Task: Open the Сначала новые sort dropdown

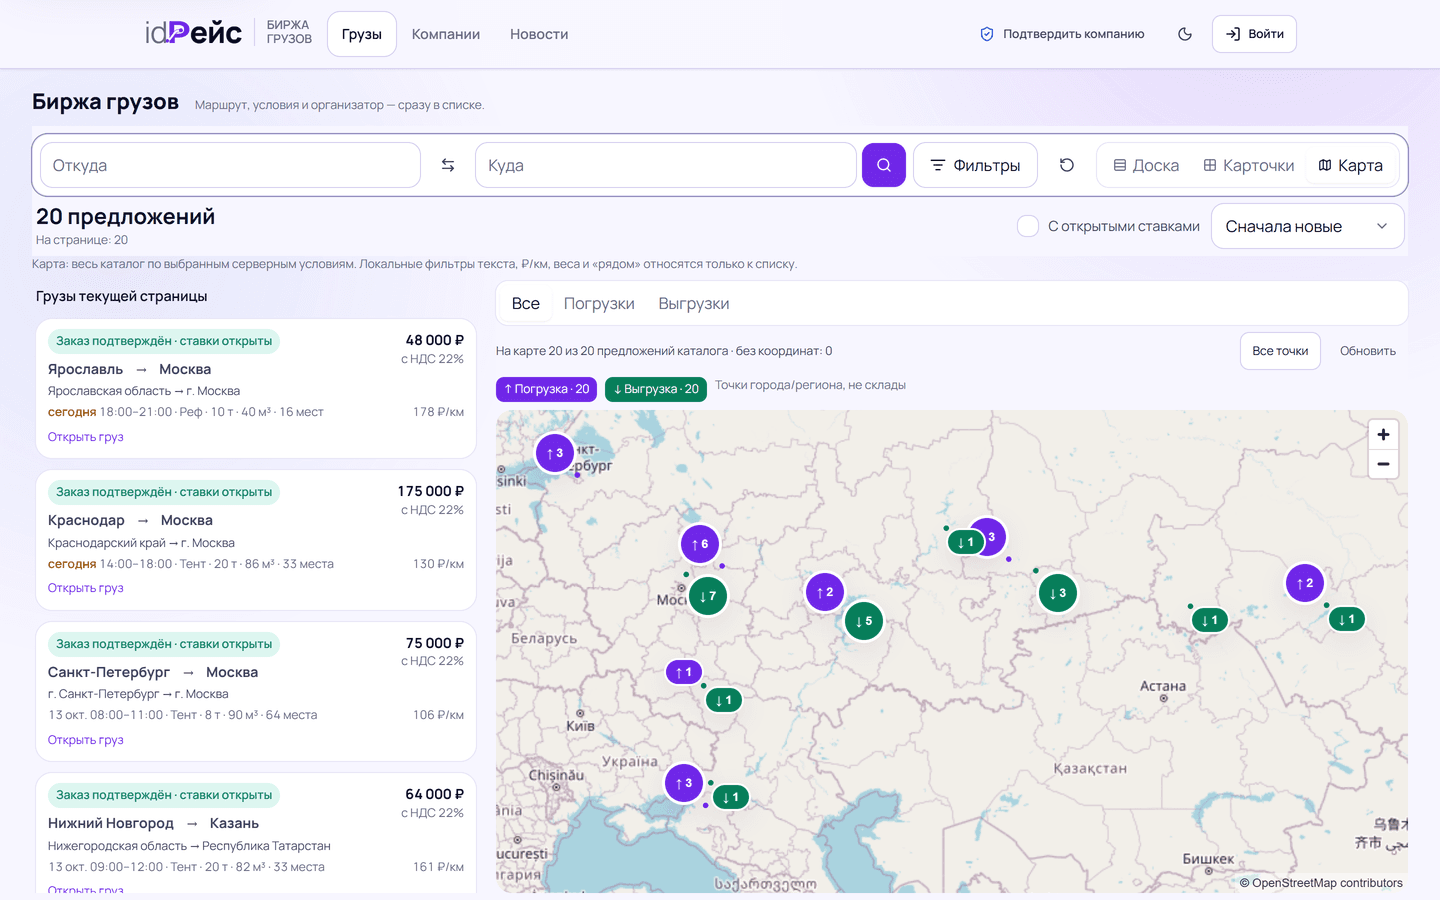Action: click(1308, 226)
